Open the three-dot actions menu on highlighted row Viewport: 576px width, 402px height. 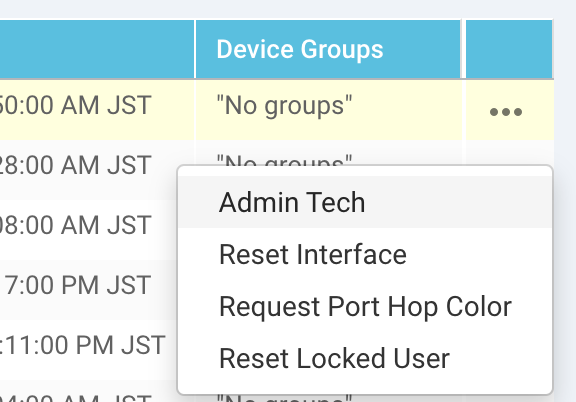506,112
